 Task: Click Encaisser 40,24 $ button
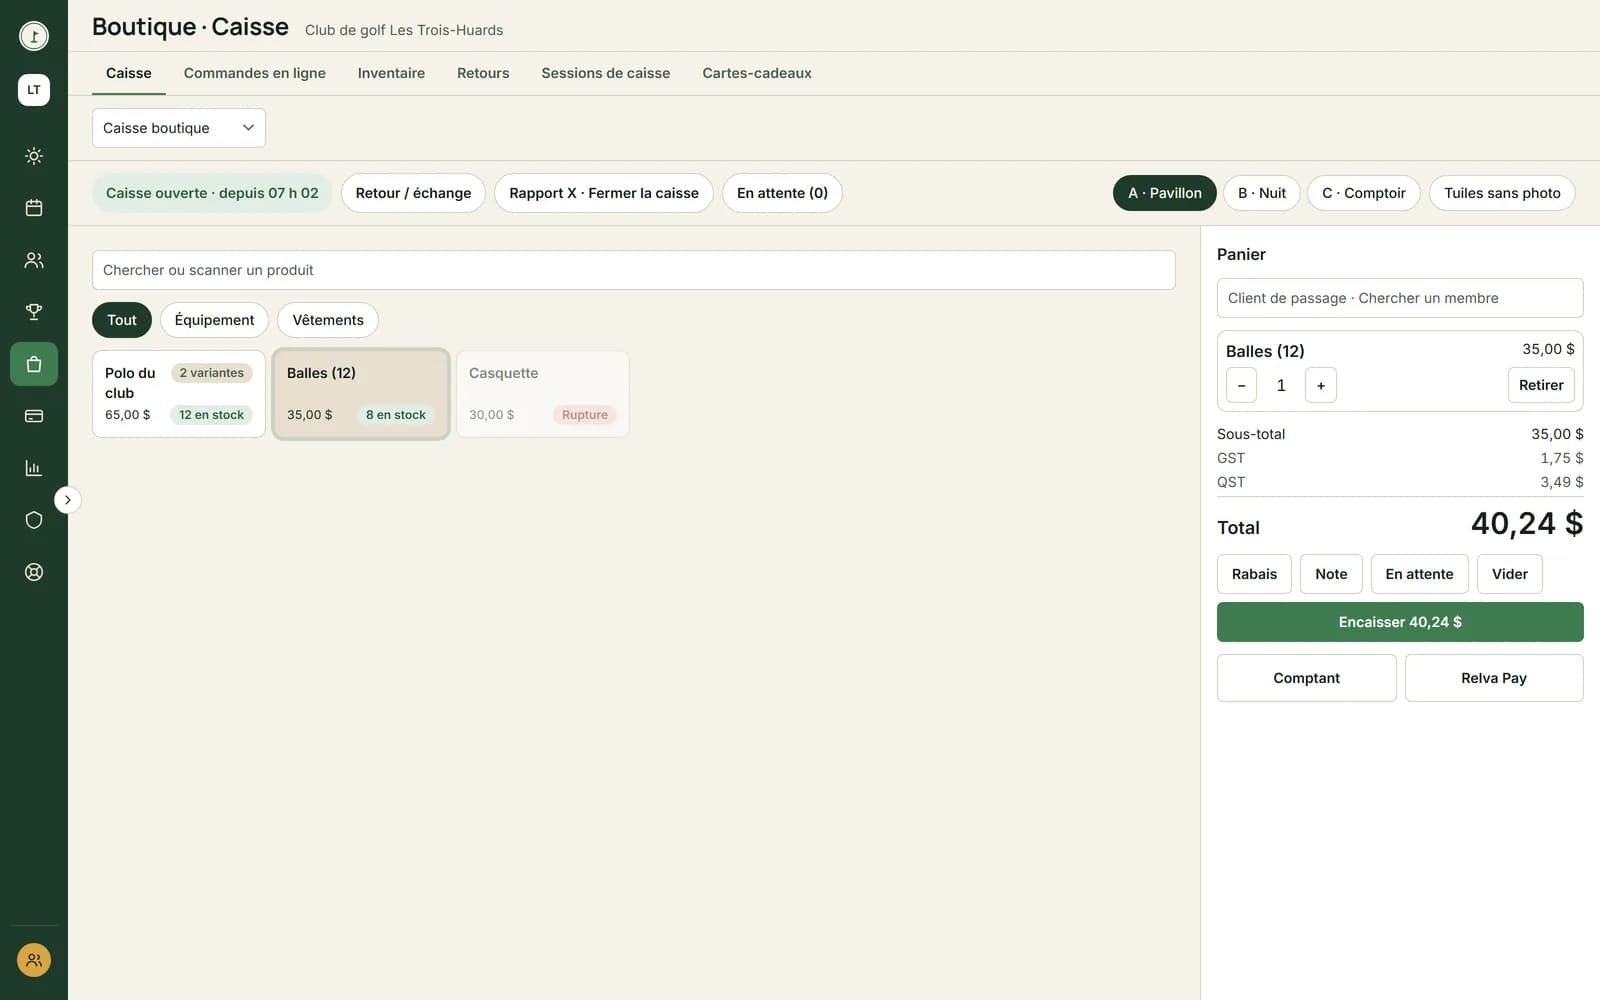pyautogui.click(x=1400, y=622)
